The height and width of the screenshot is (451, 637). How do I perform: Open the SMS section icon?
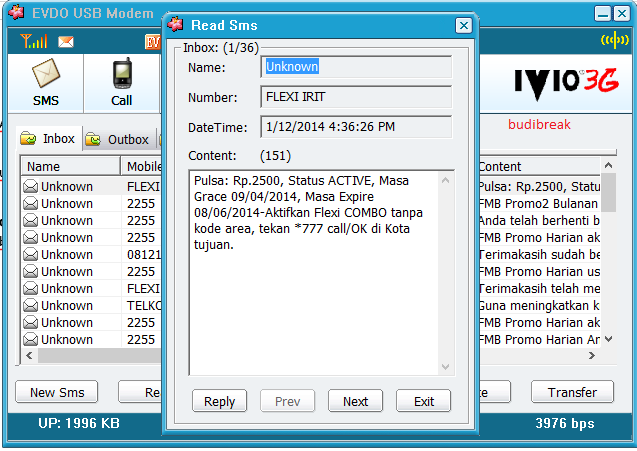pos(46,74)
